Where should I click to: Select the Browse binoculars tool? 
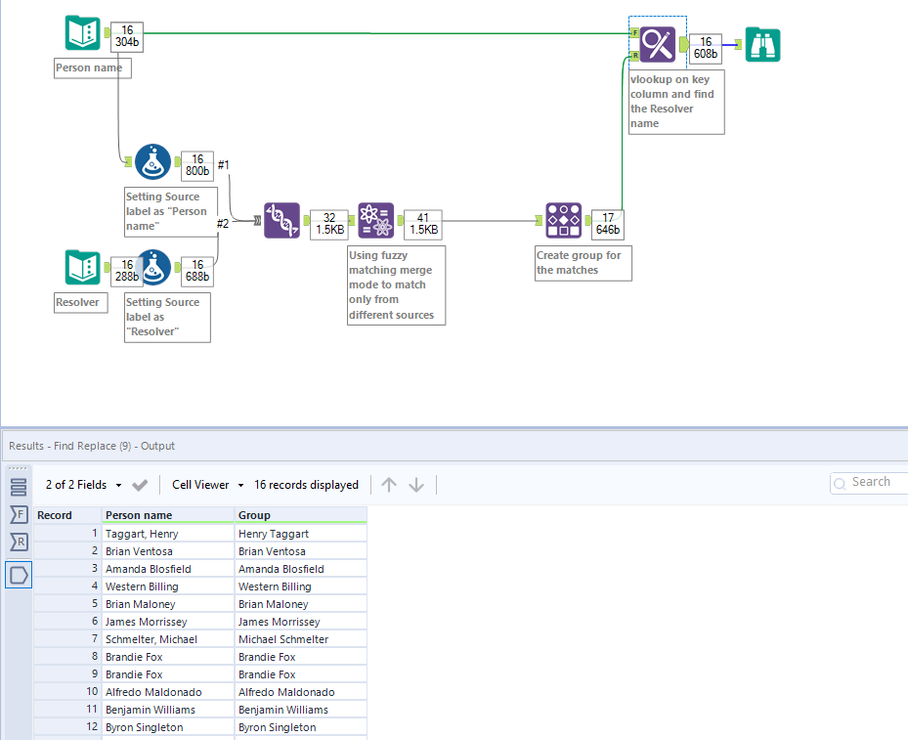coord(763,44)
